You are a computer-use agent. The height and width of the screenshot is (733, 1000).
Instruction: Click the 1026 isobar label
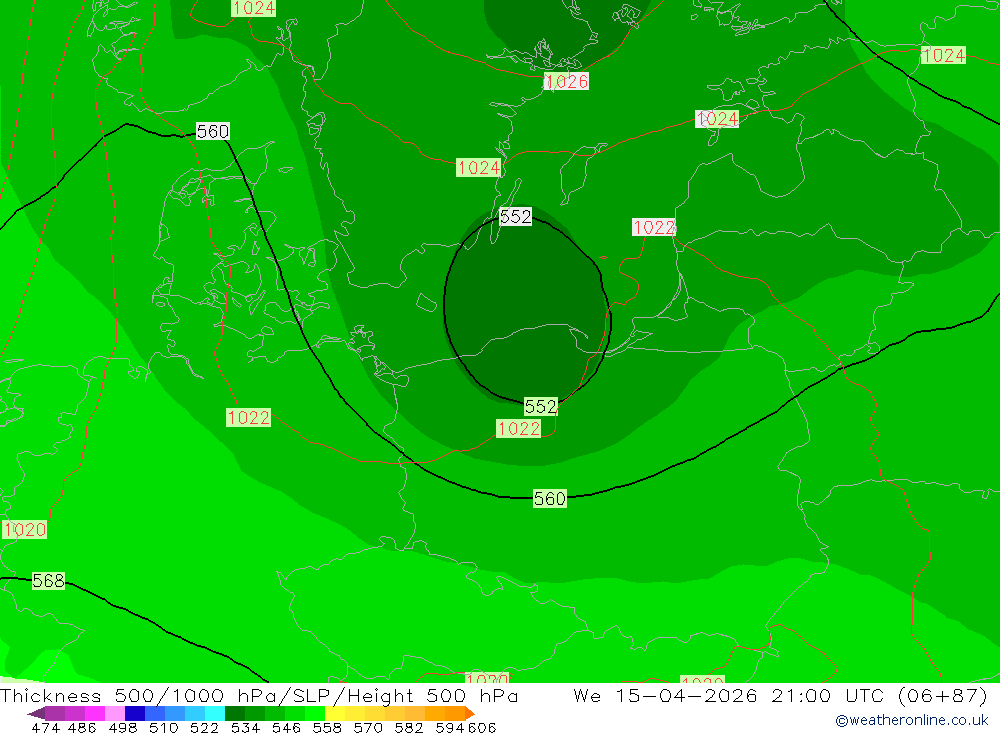pyautogui.click(x=566, y=81)
